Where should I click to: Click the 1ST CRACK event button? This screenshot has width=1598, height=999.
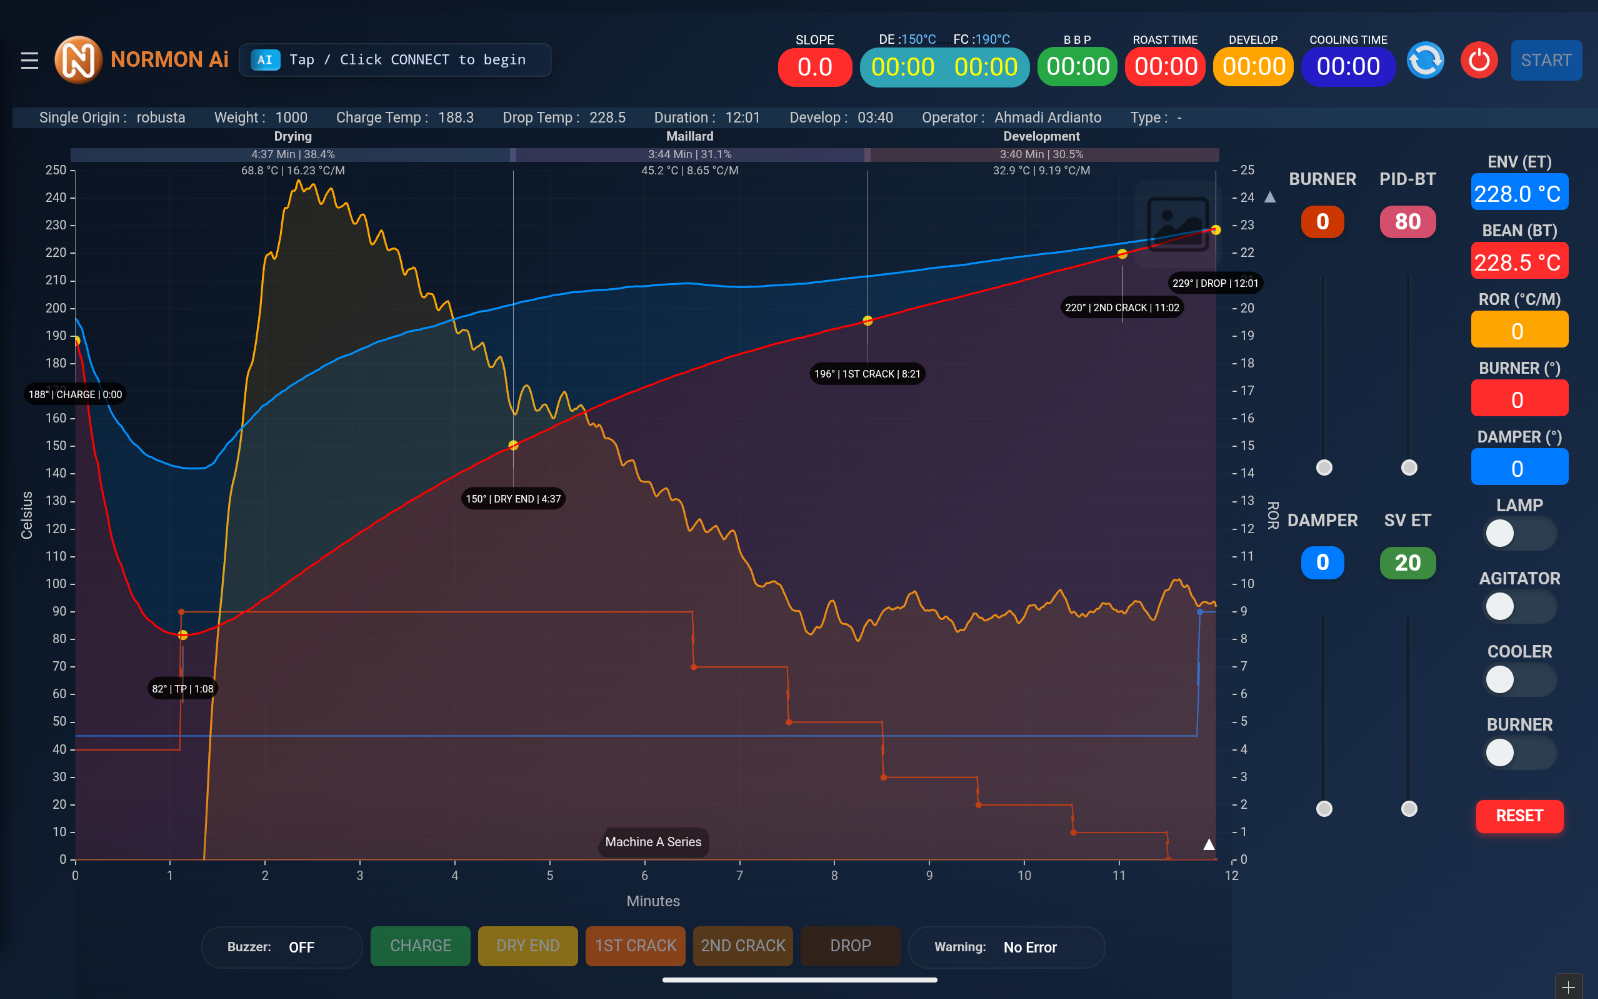(635, 946)
